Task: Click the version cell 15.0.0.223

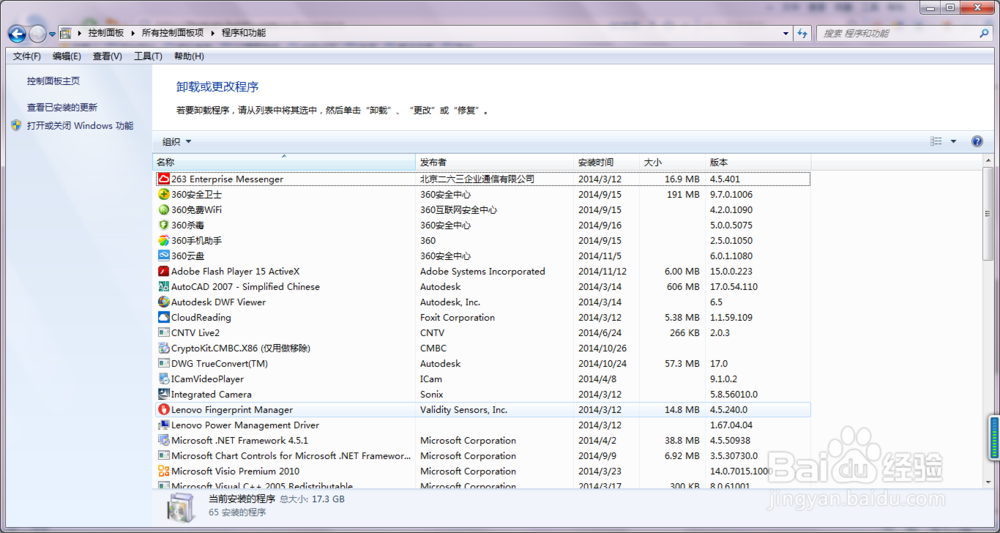Action: [731, 271]
